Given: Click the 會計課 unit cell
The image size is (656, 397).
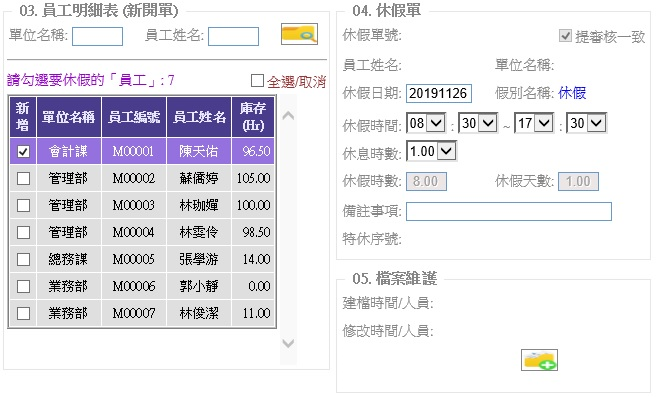Looking at the screenshot, I should [x=68, y=151].
